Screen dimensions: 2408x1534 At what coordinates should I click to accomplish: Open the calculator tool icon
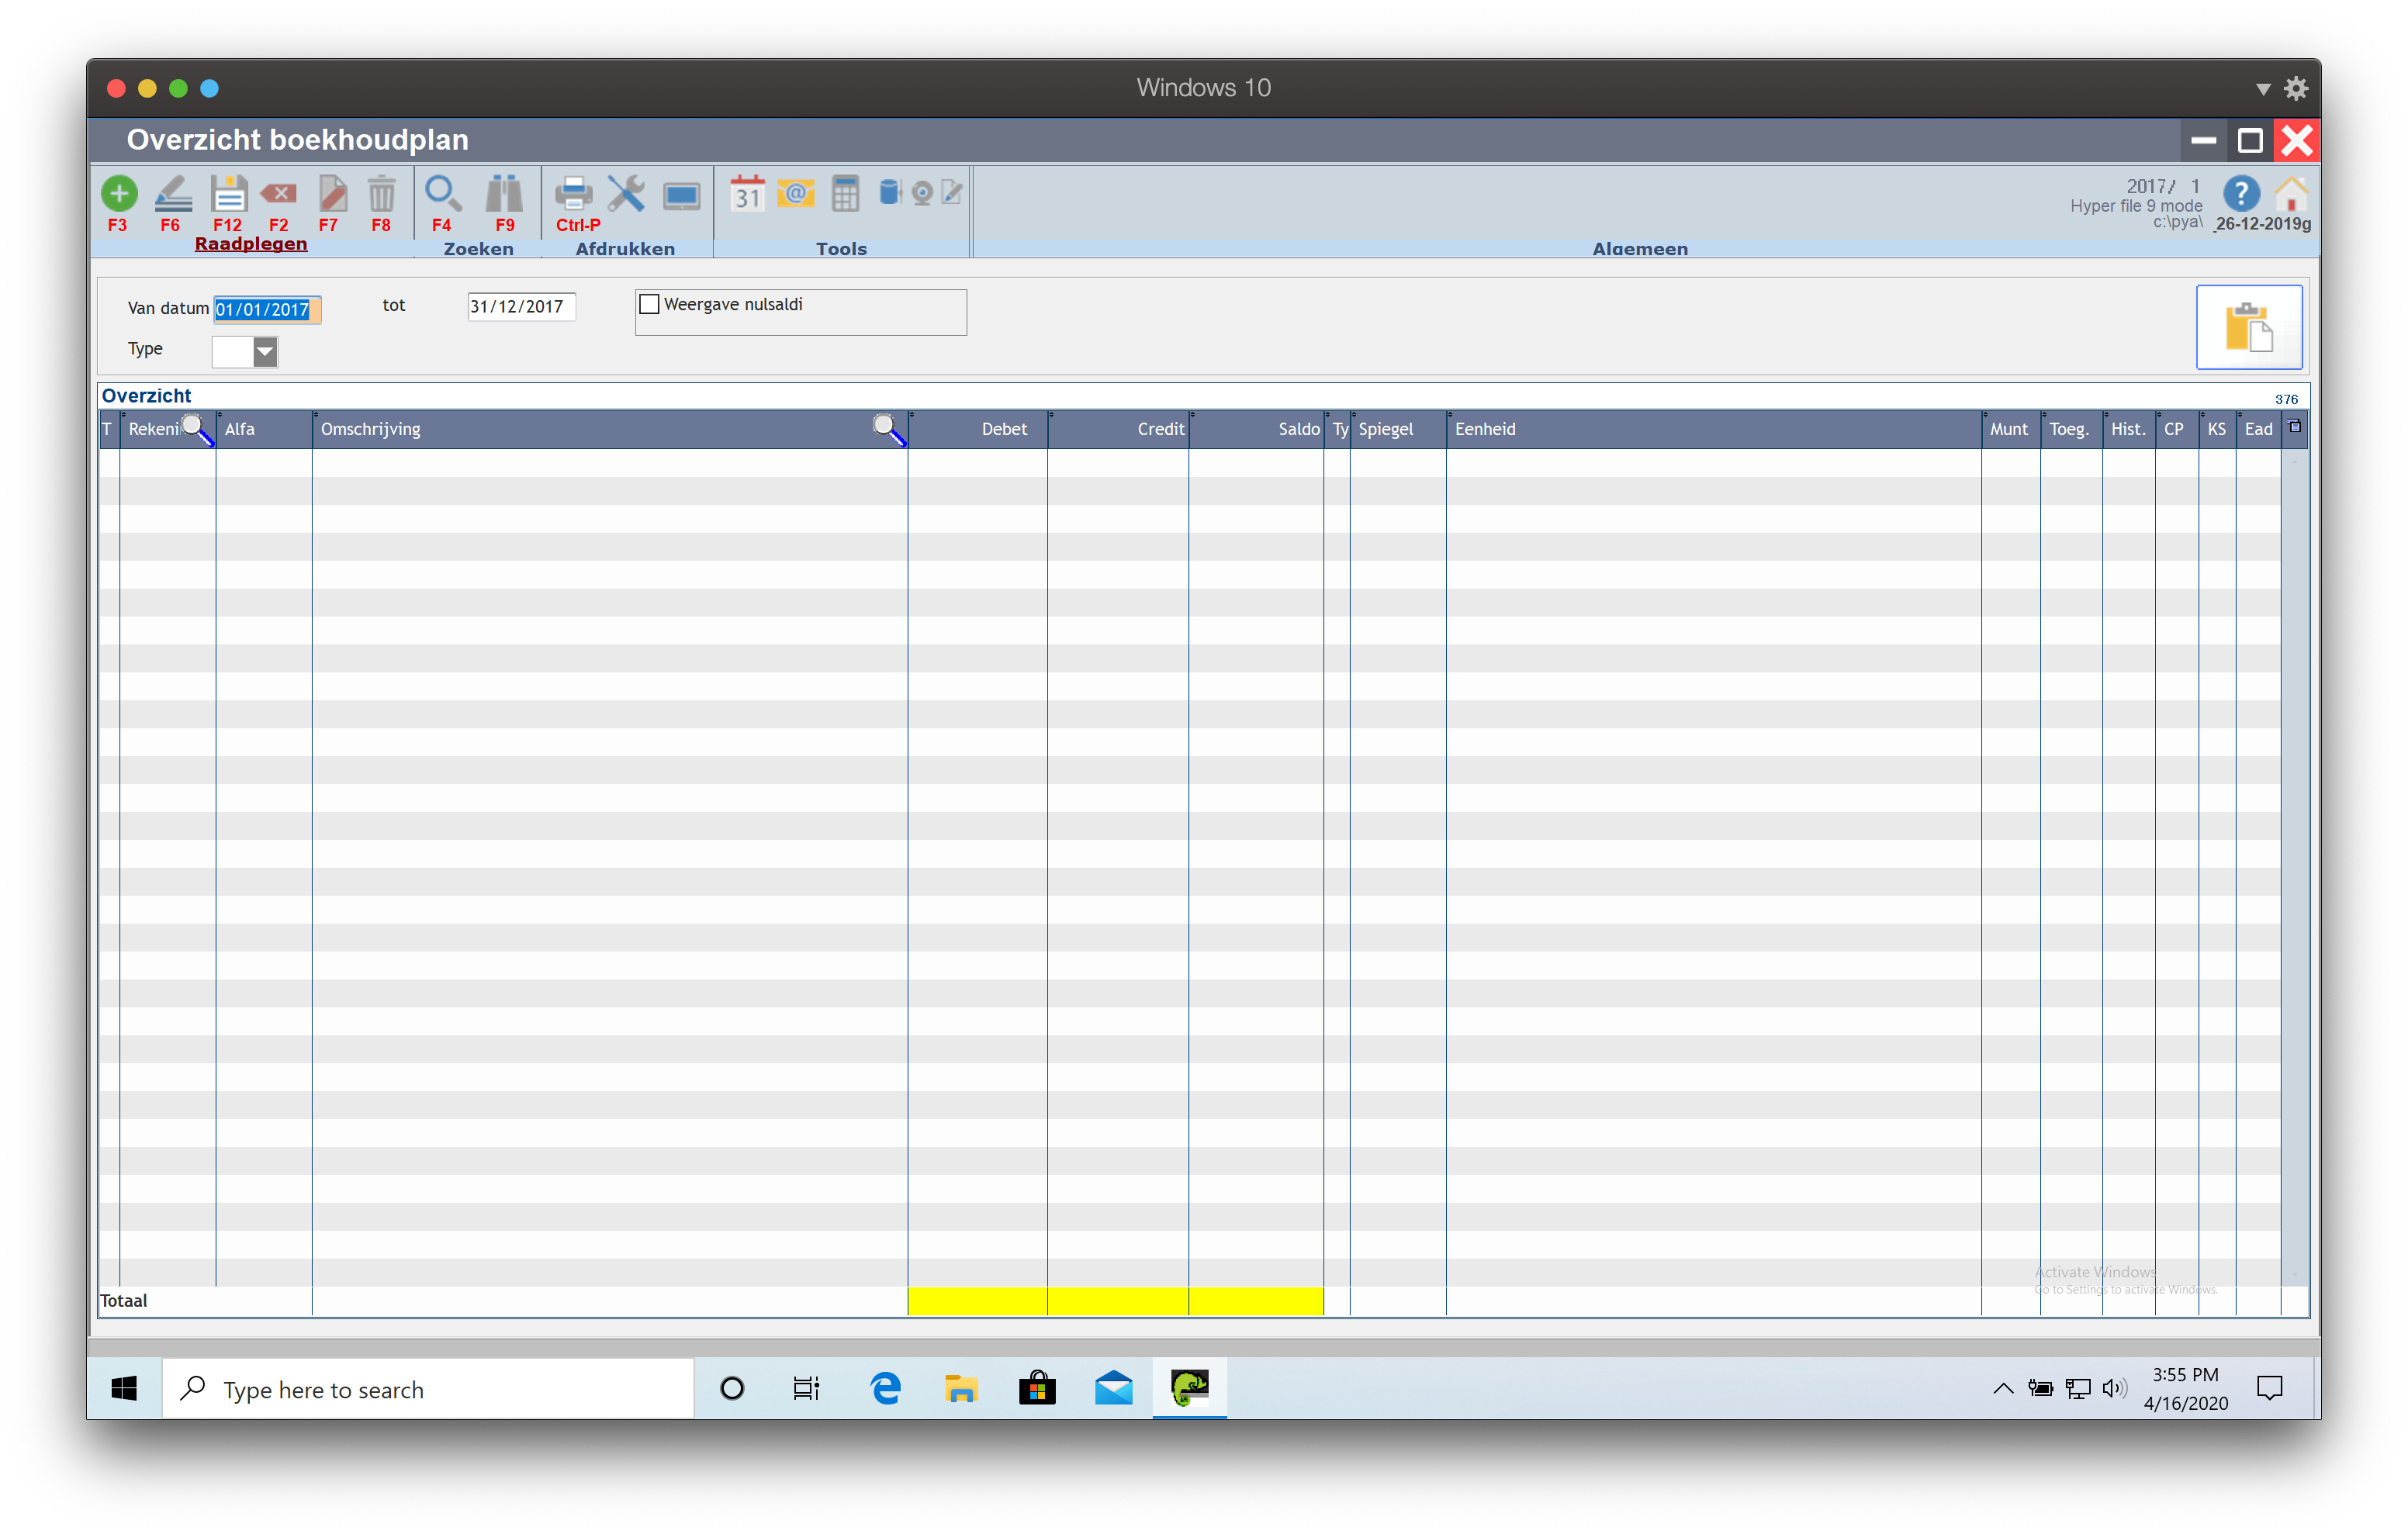click(845, 194)
